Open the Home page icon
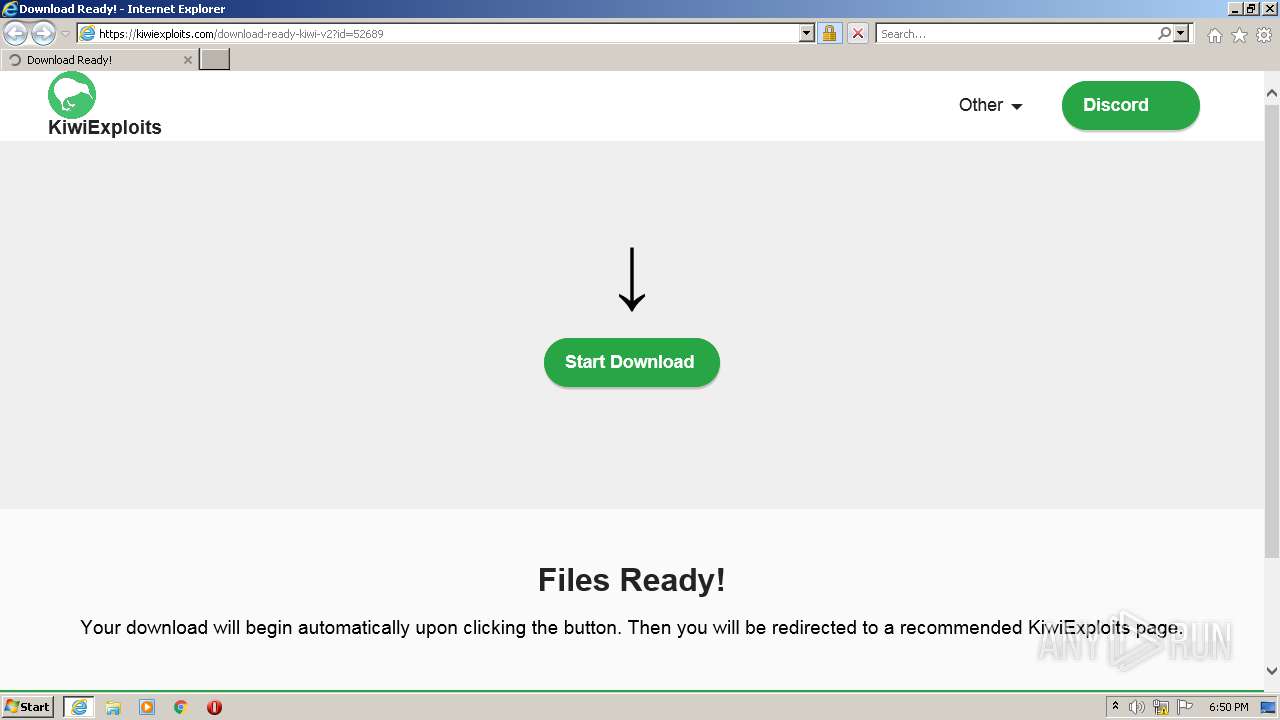This screenshot has height=720, width=1280. pos(1214,35)
